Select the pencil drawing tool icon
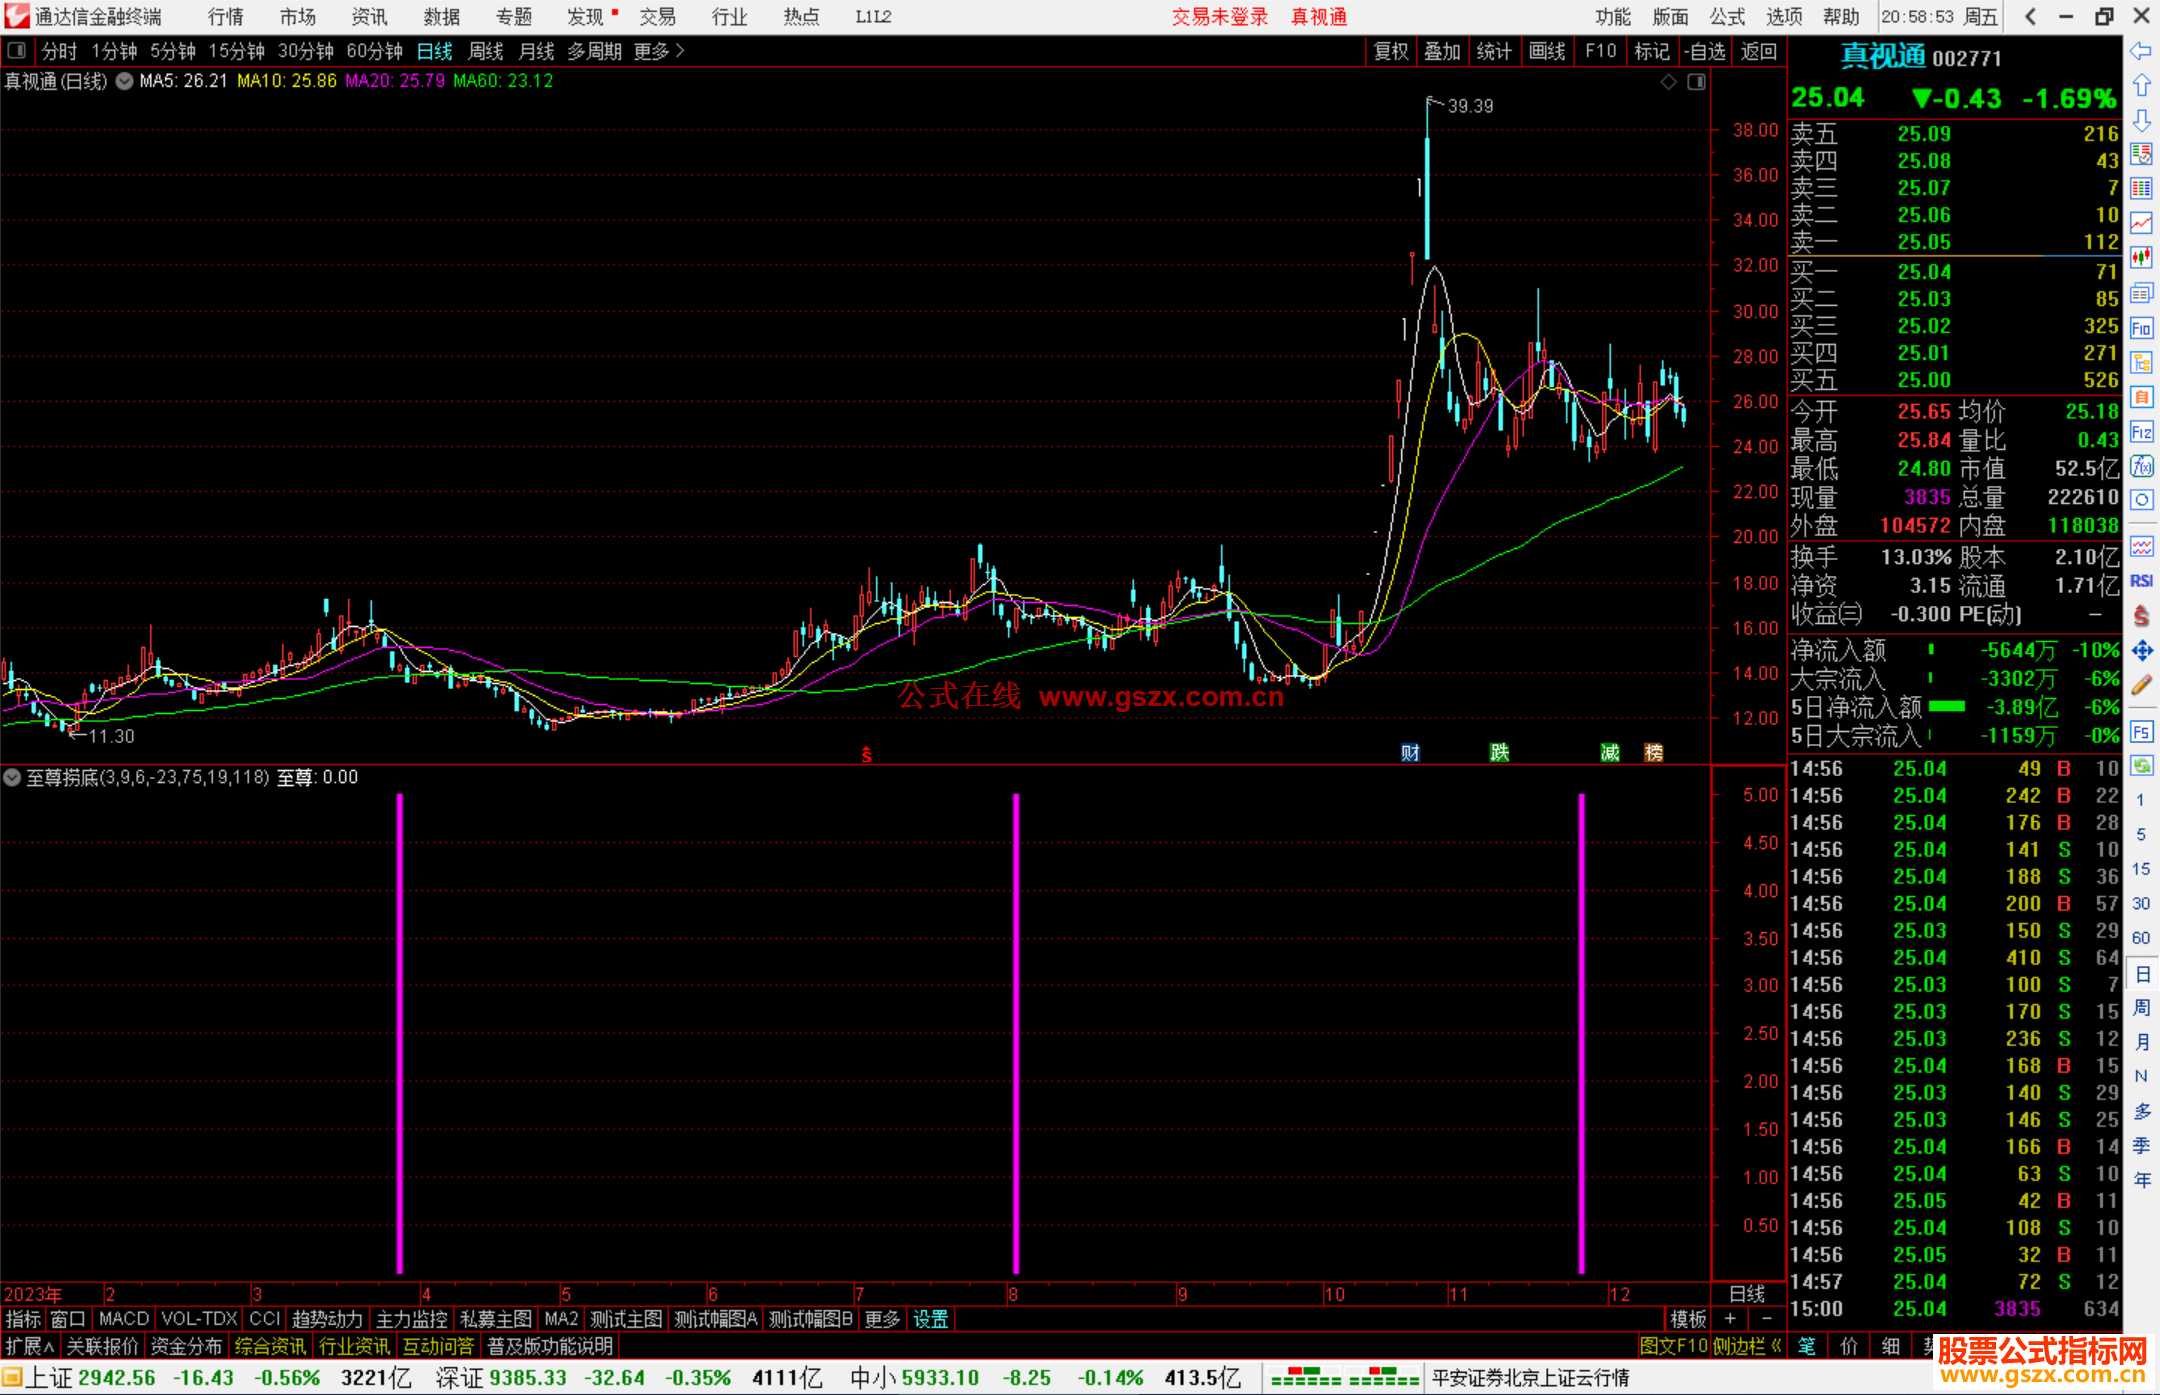The width and height of the screenshot is (2160, 1395). click(x=2141, y=685)
